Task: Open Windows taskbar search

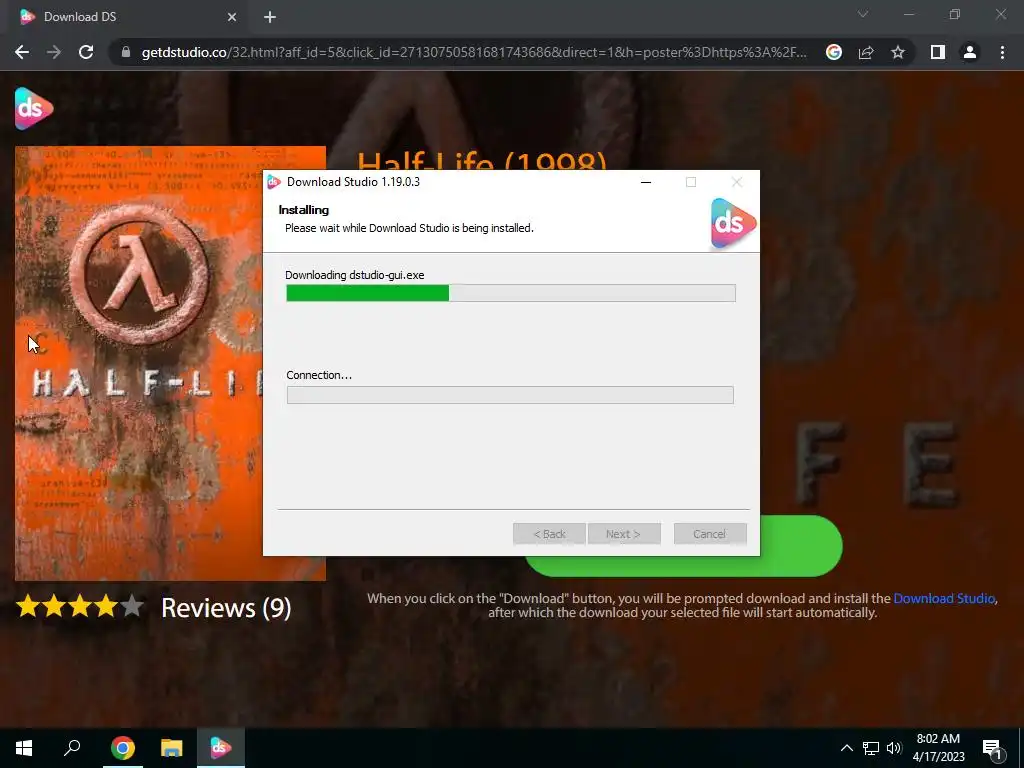Action: click(x=72, y=748)
